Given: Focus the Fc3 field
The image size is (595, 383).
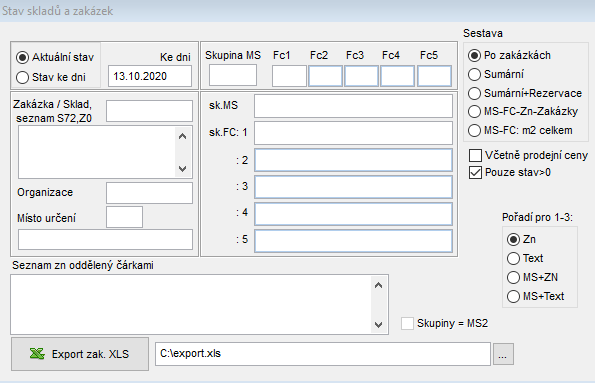Looking at the screenshot, I should click(x=361, y=76).
